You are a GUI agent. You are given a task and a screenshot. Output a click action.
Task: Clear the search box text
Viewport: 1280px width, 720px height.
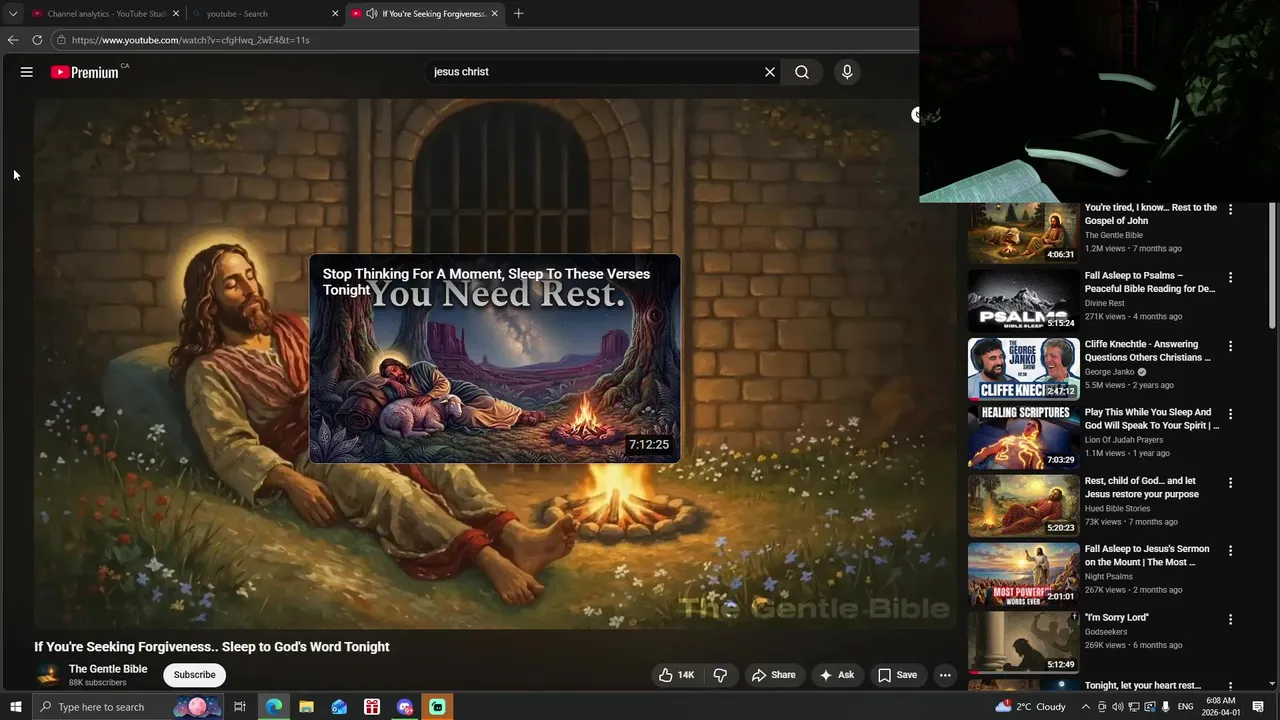pyautogui.click(x=770, y=72)
